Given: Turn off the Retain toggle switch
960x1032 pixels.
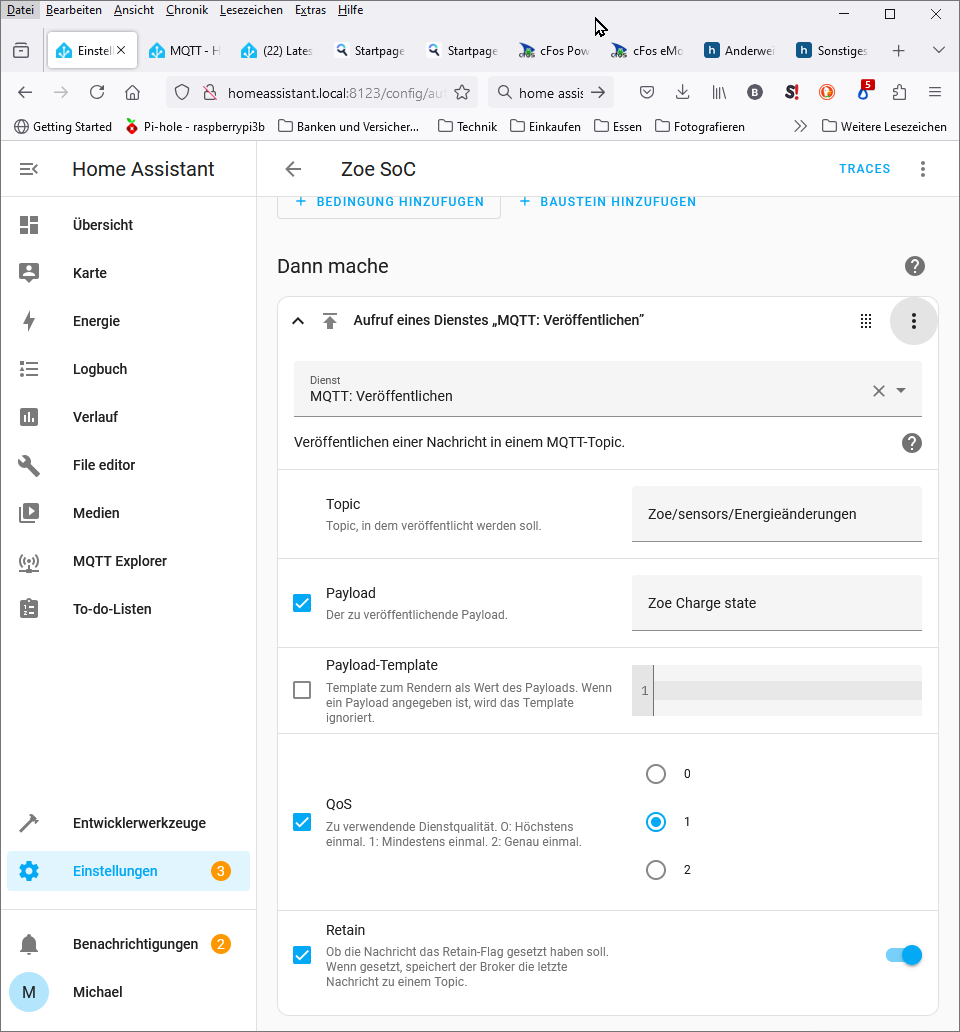Looking at the screenshot, I should [903, 955].
